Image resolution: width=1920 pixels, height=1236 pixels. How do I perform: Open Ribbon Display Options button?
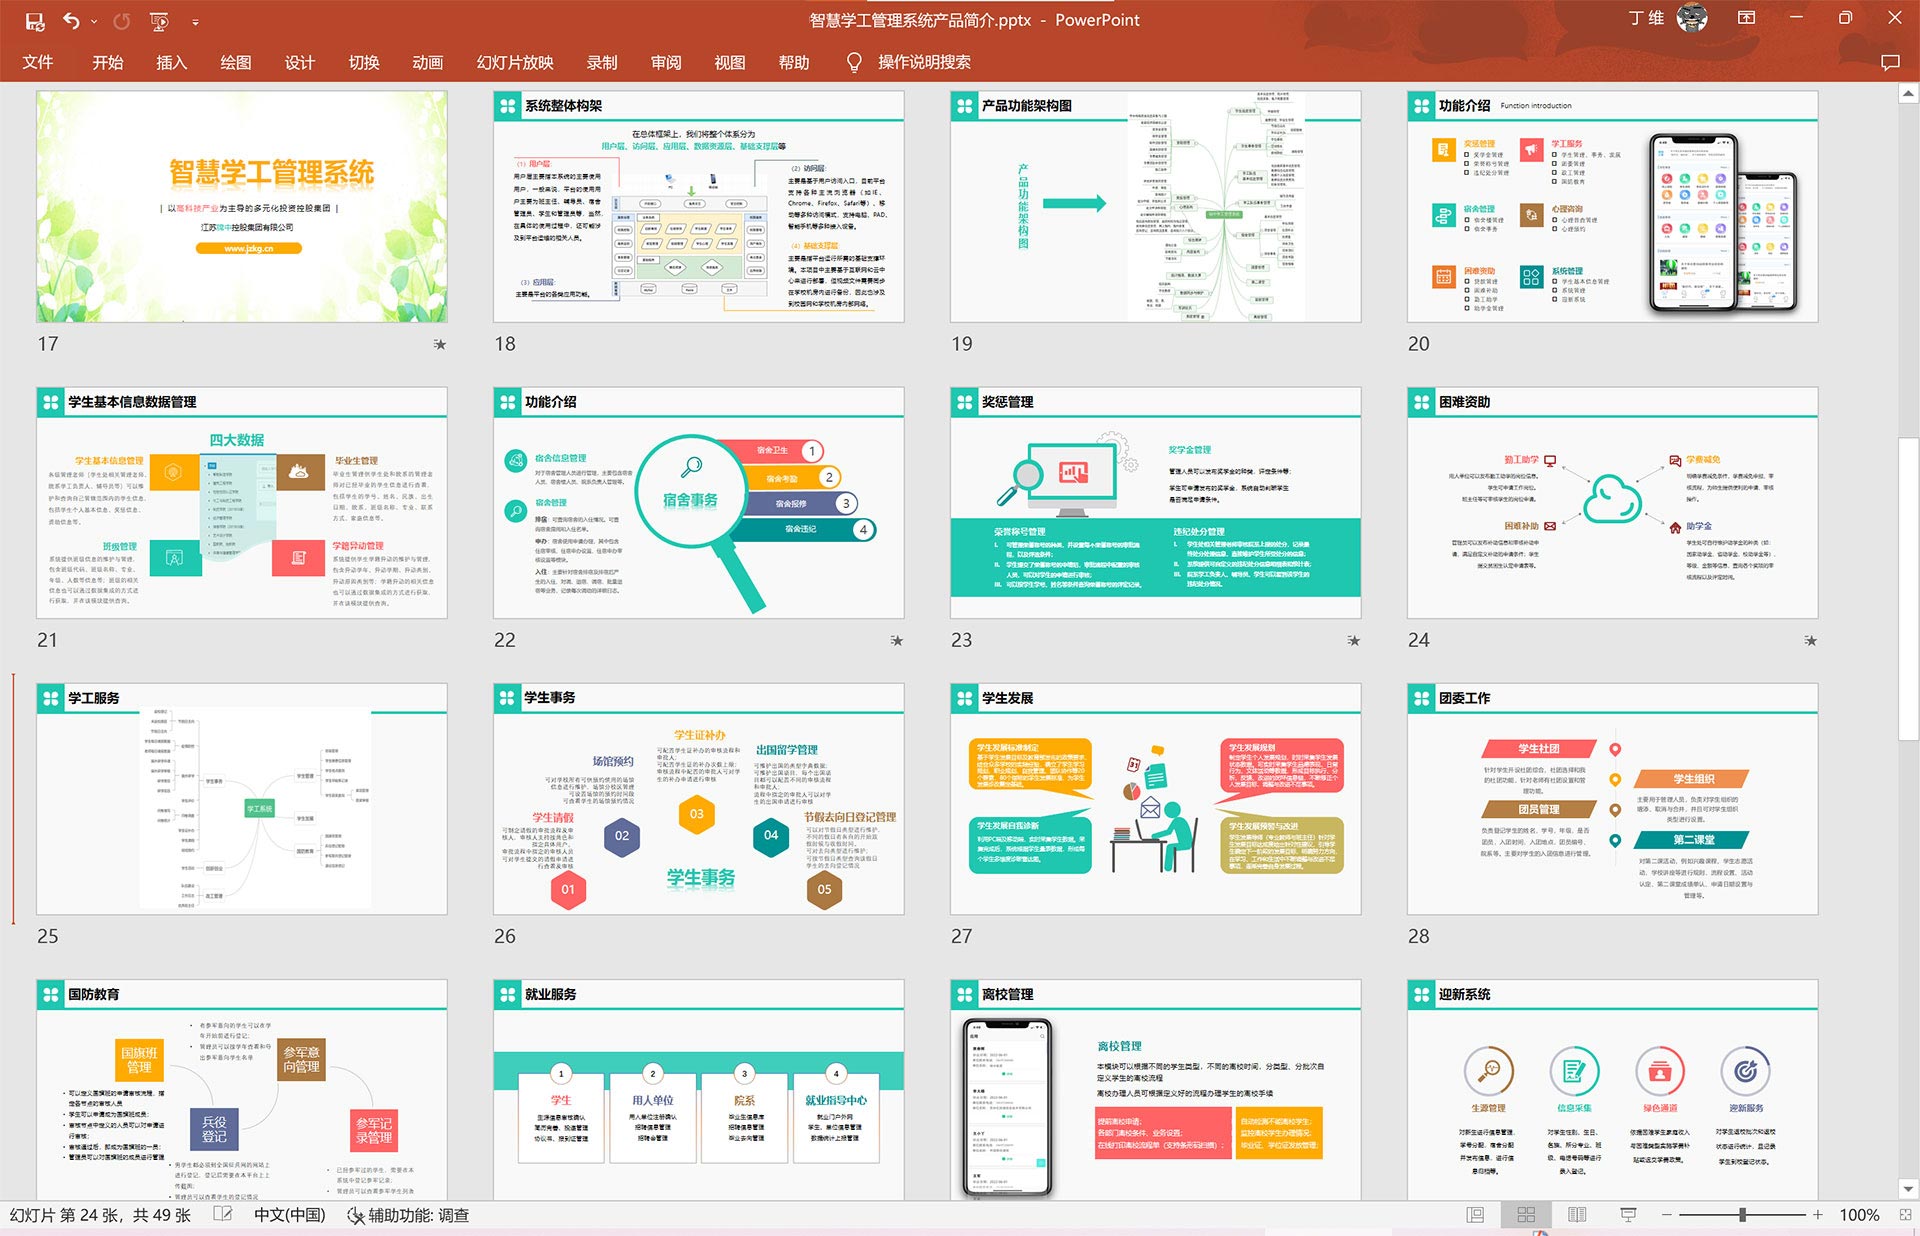(1746, 18)
